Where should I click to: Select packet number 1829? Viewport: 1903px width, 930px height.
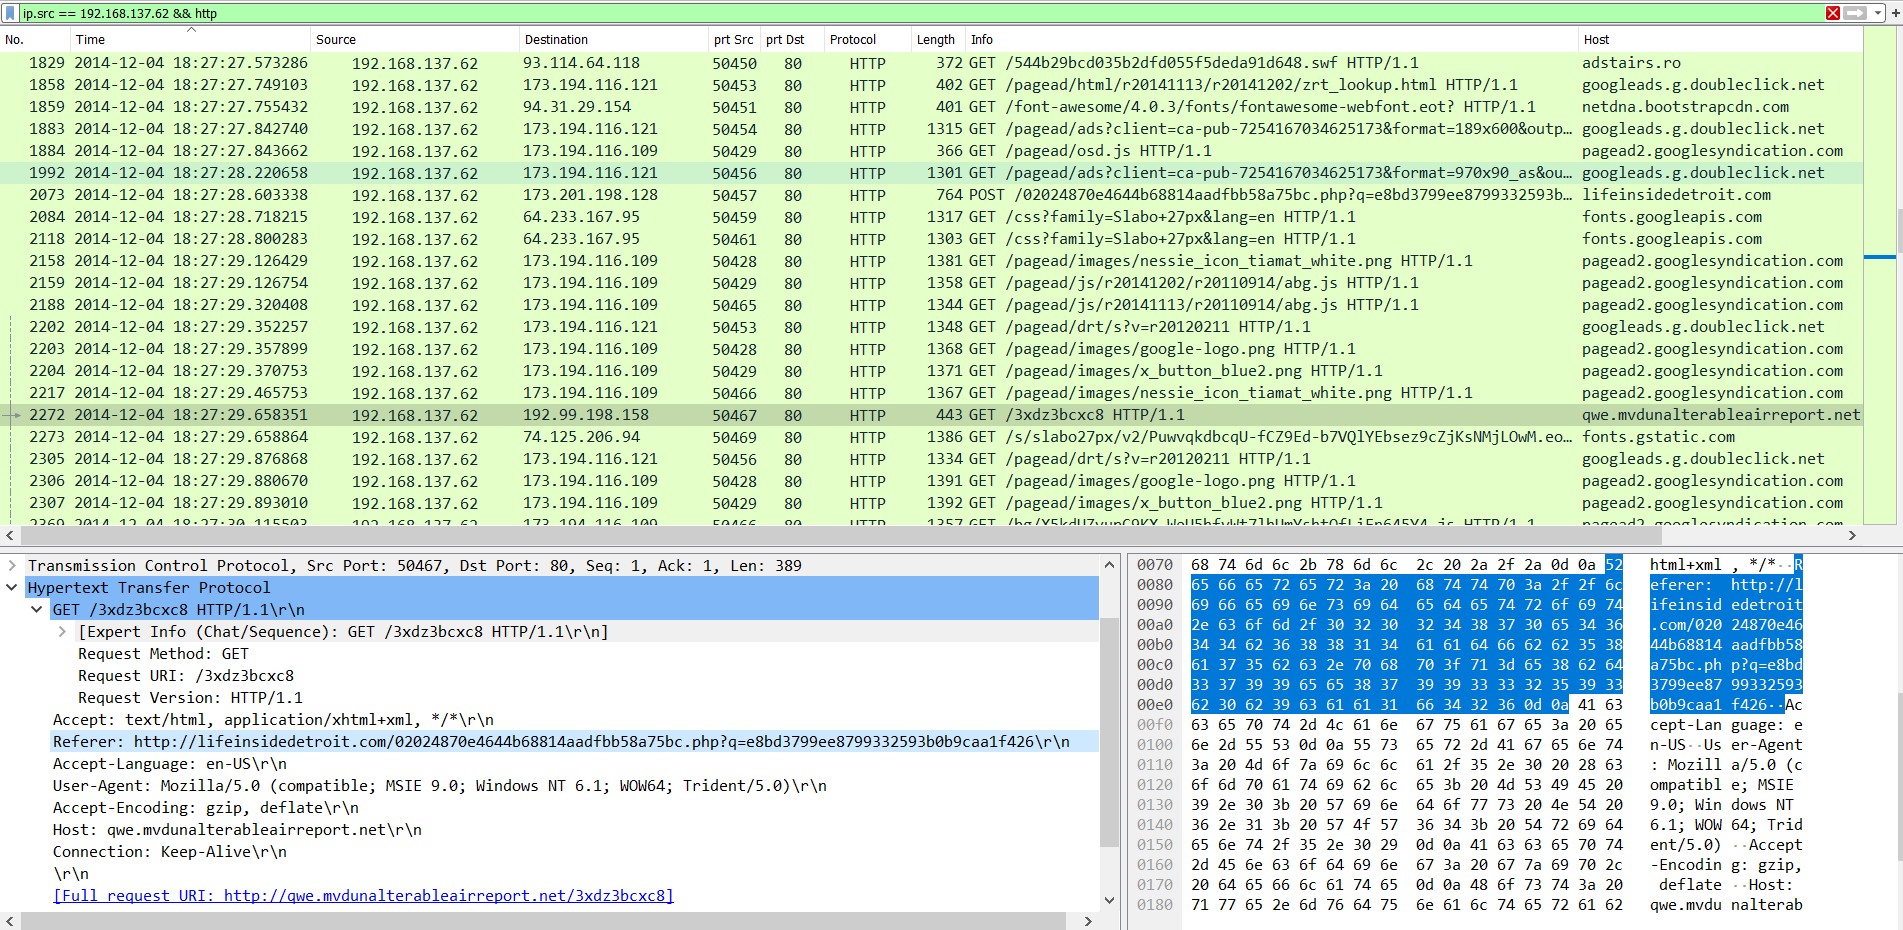(x=930, y=63)
